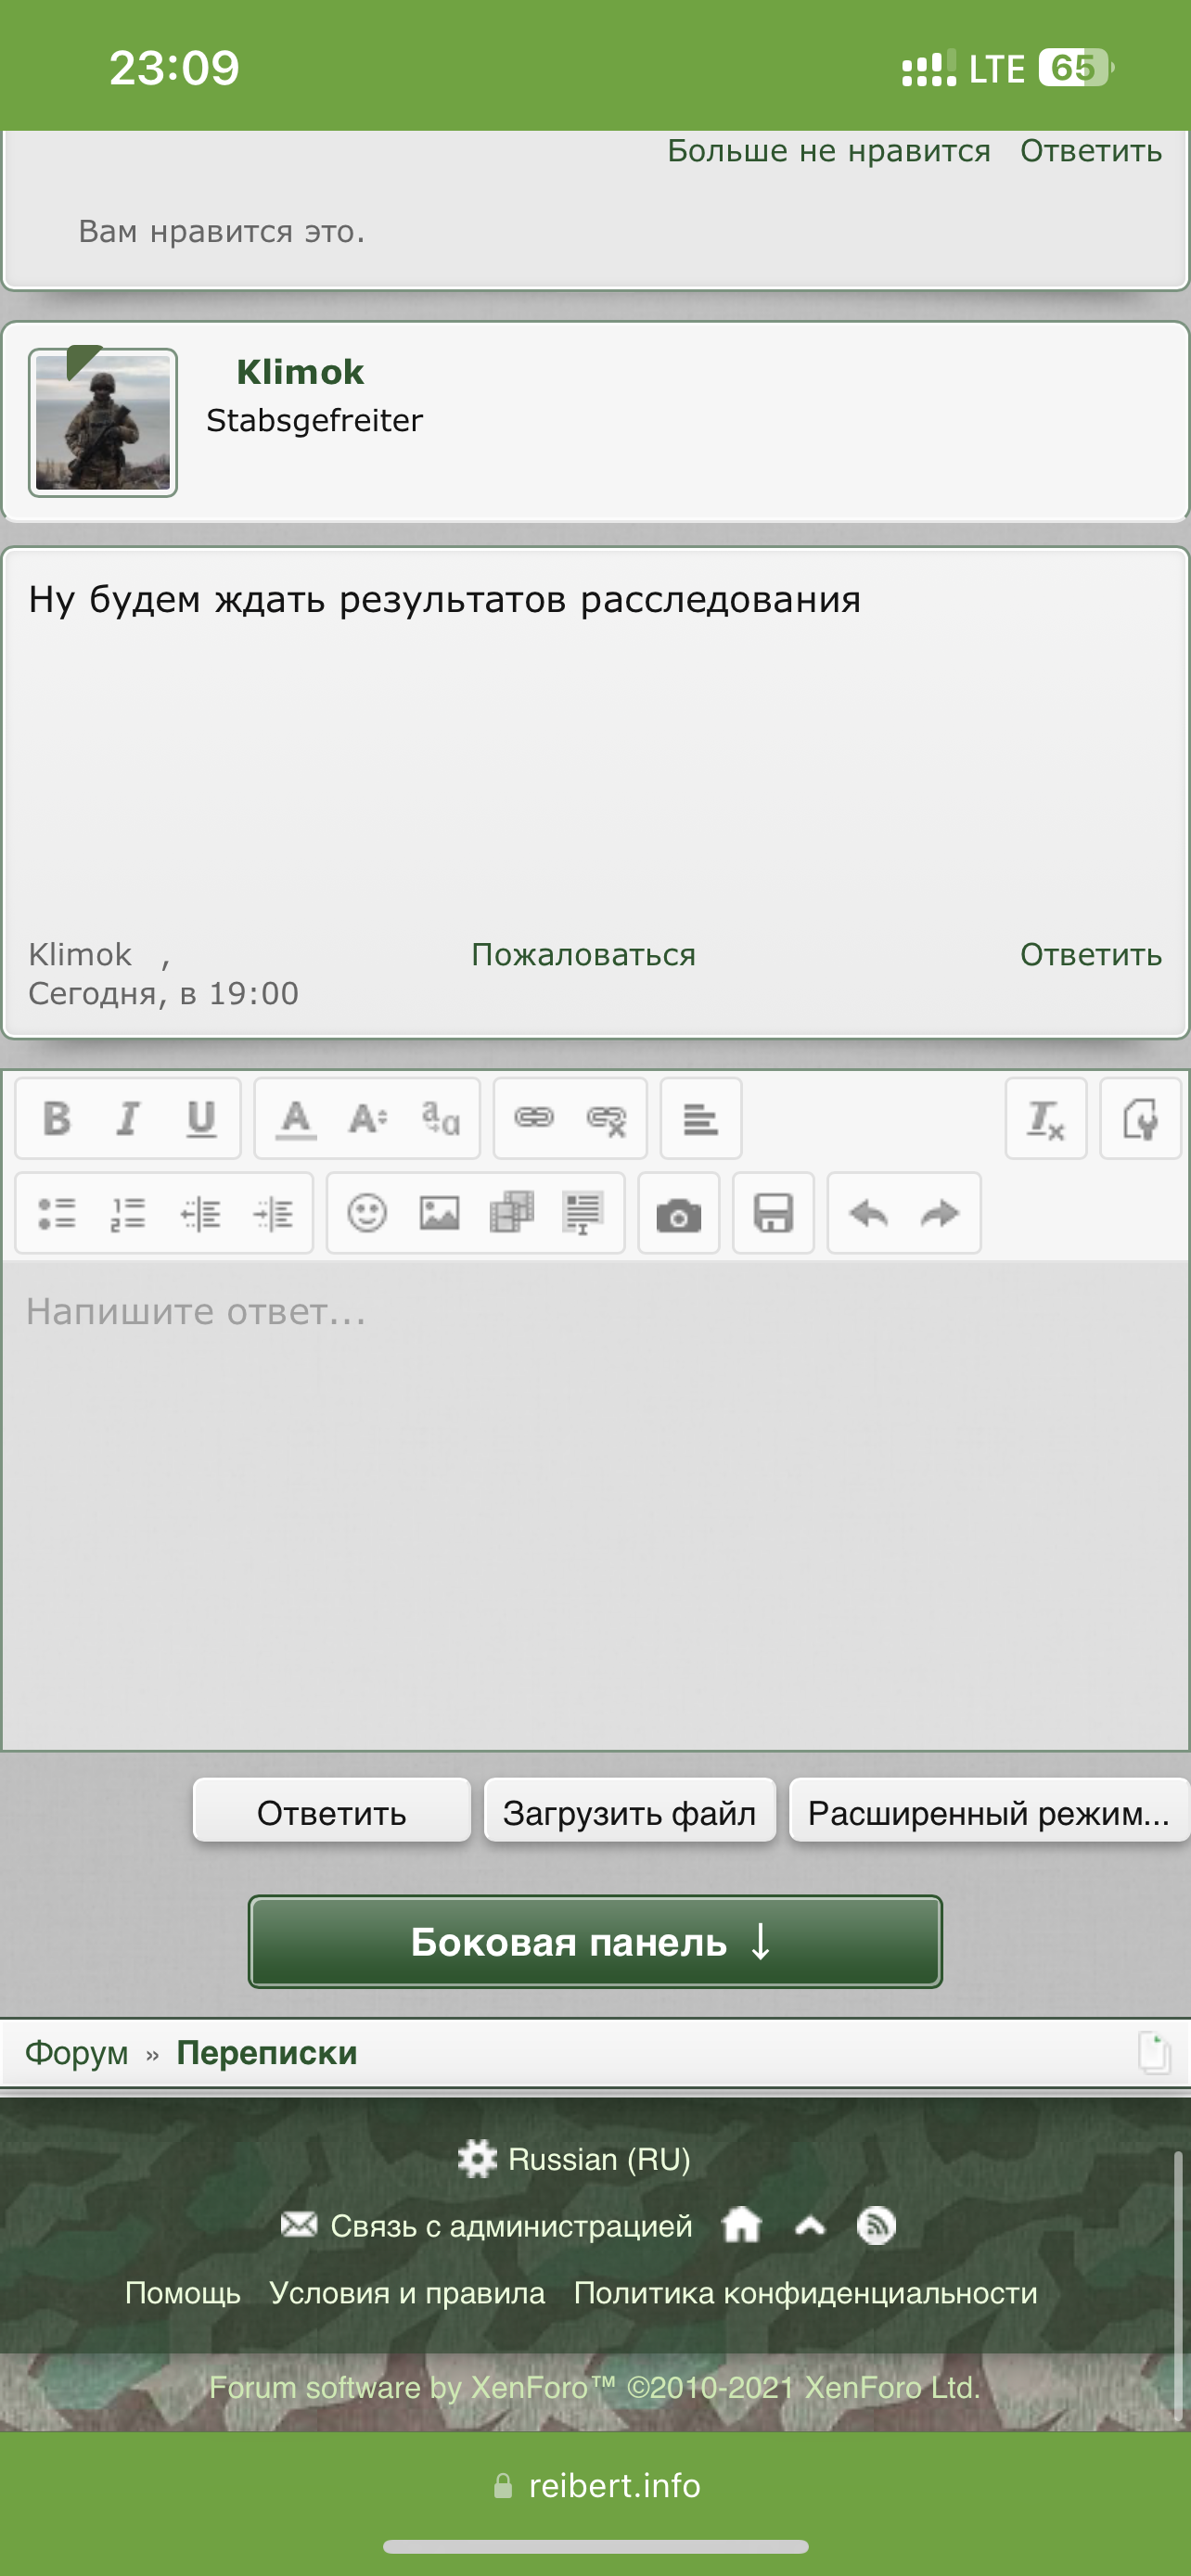Viewport: 1191px width, 2576px height.
Task: Click the insert link icon
Action: tap(534, 1118)
